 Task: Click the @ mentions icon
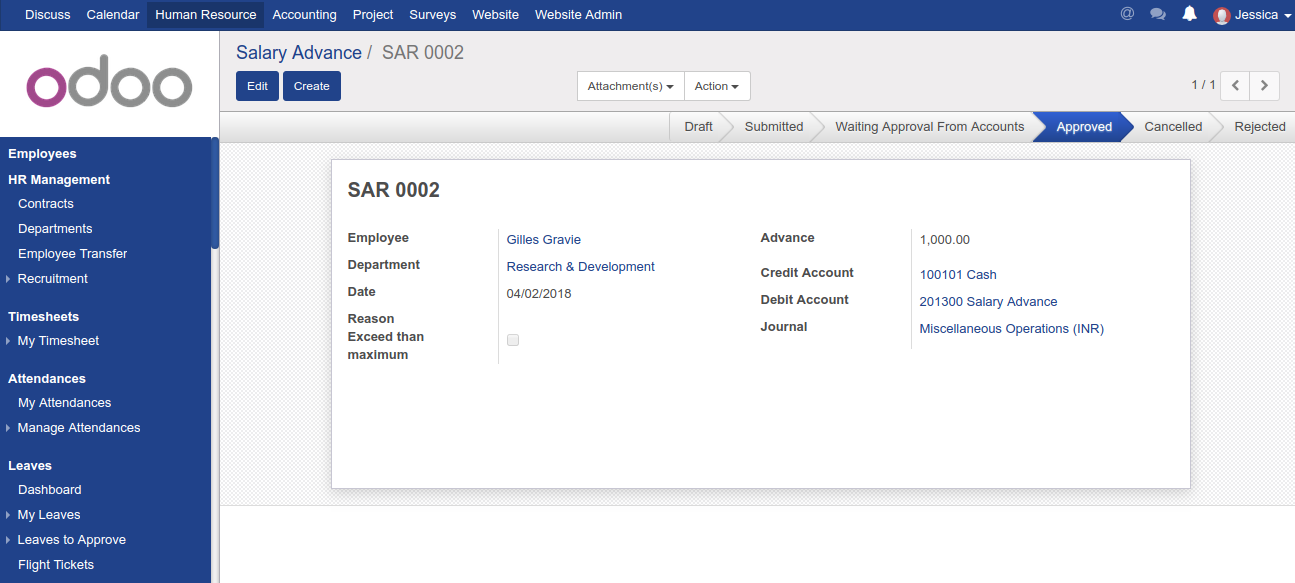pyautogui.click(x=1127, y=14)
